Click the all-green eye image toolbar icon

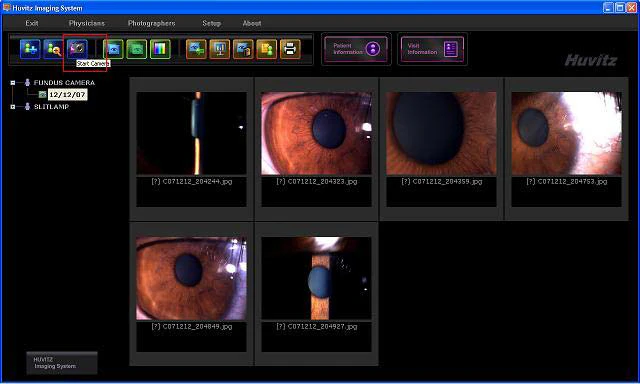pyautogui.click(x=137, y=49)
